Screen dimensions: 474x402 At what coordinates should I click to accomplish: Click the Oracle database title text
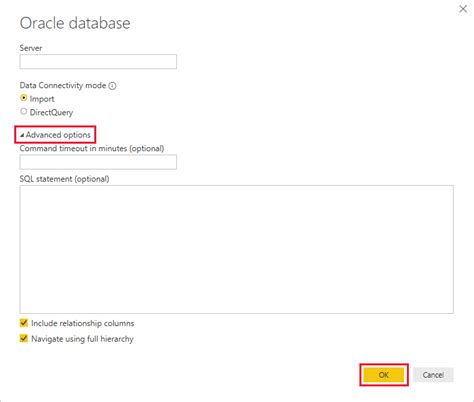tap(75, 23)
